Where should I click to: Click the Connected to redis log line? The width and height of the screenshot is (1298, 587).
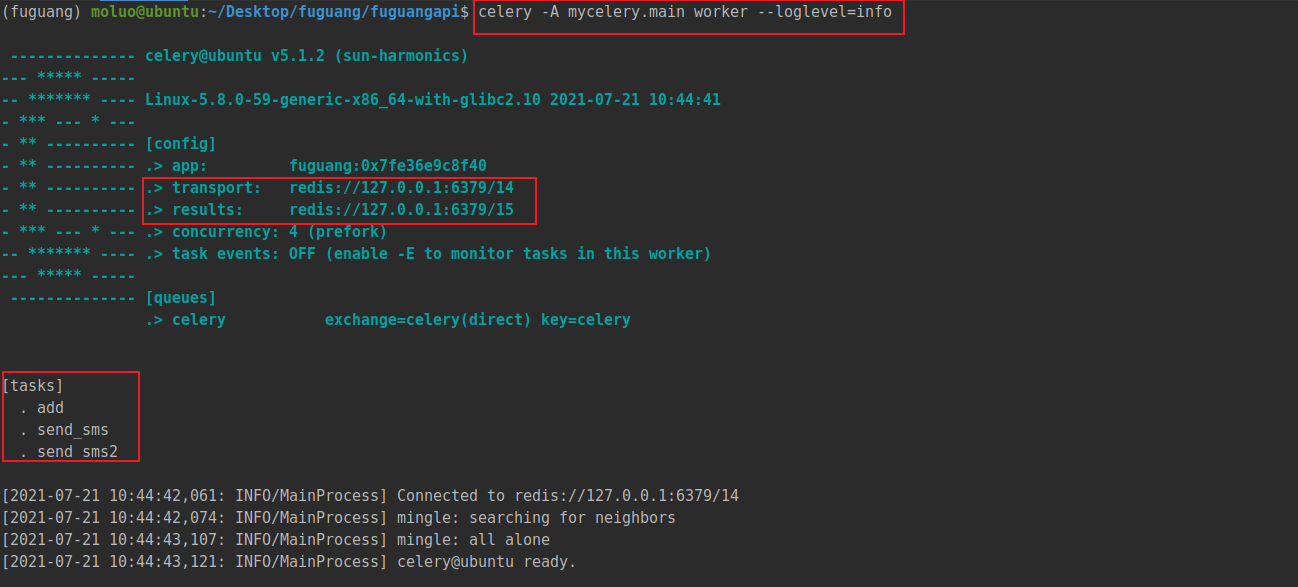pos(567,496)
